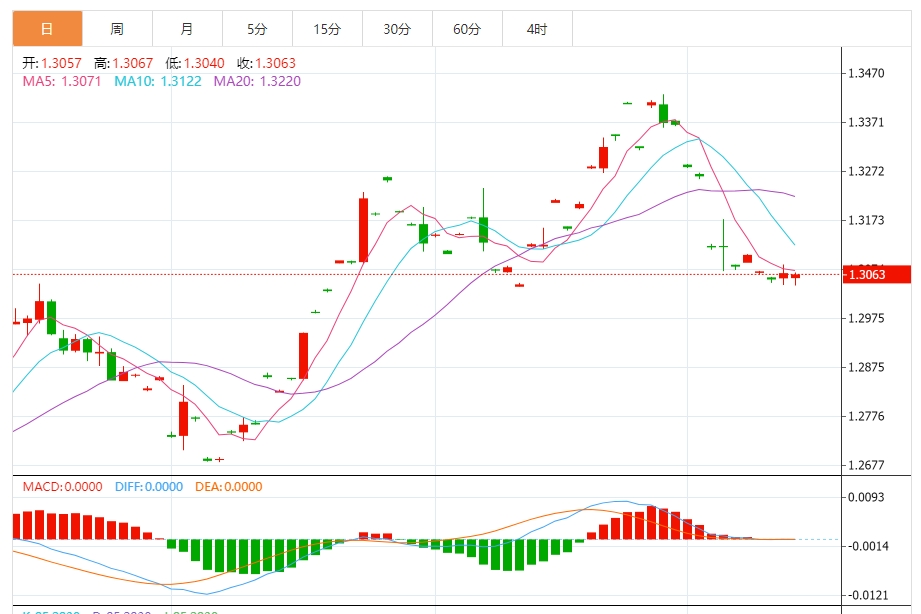Open the 4时 timeframe tab
The width and height of the screenshot is (921, 614).
(537, 29)
